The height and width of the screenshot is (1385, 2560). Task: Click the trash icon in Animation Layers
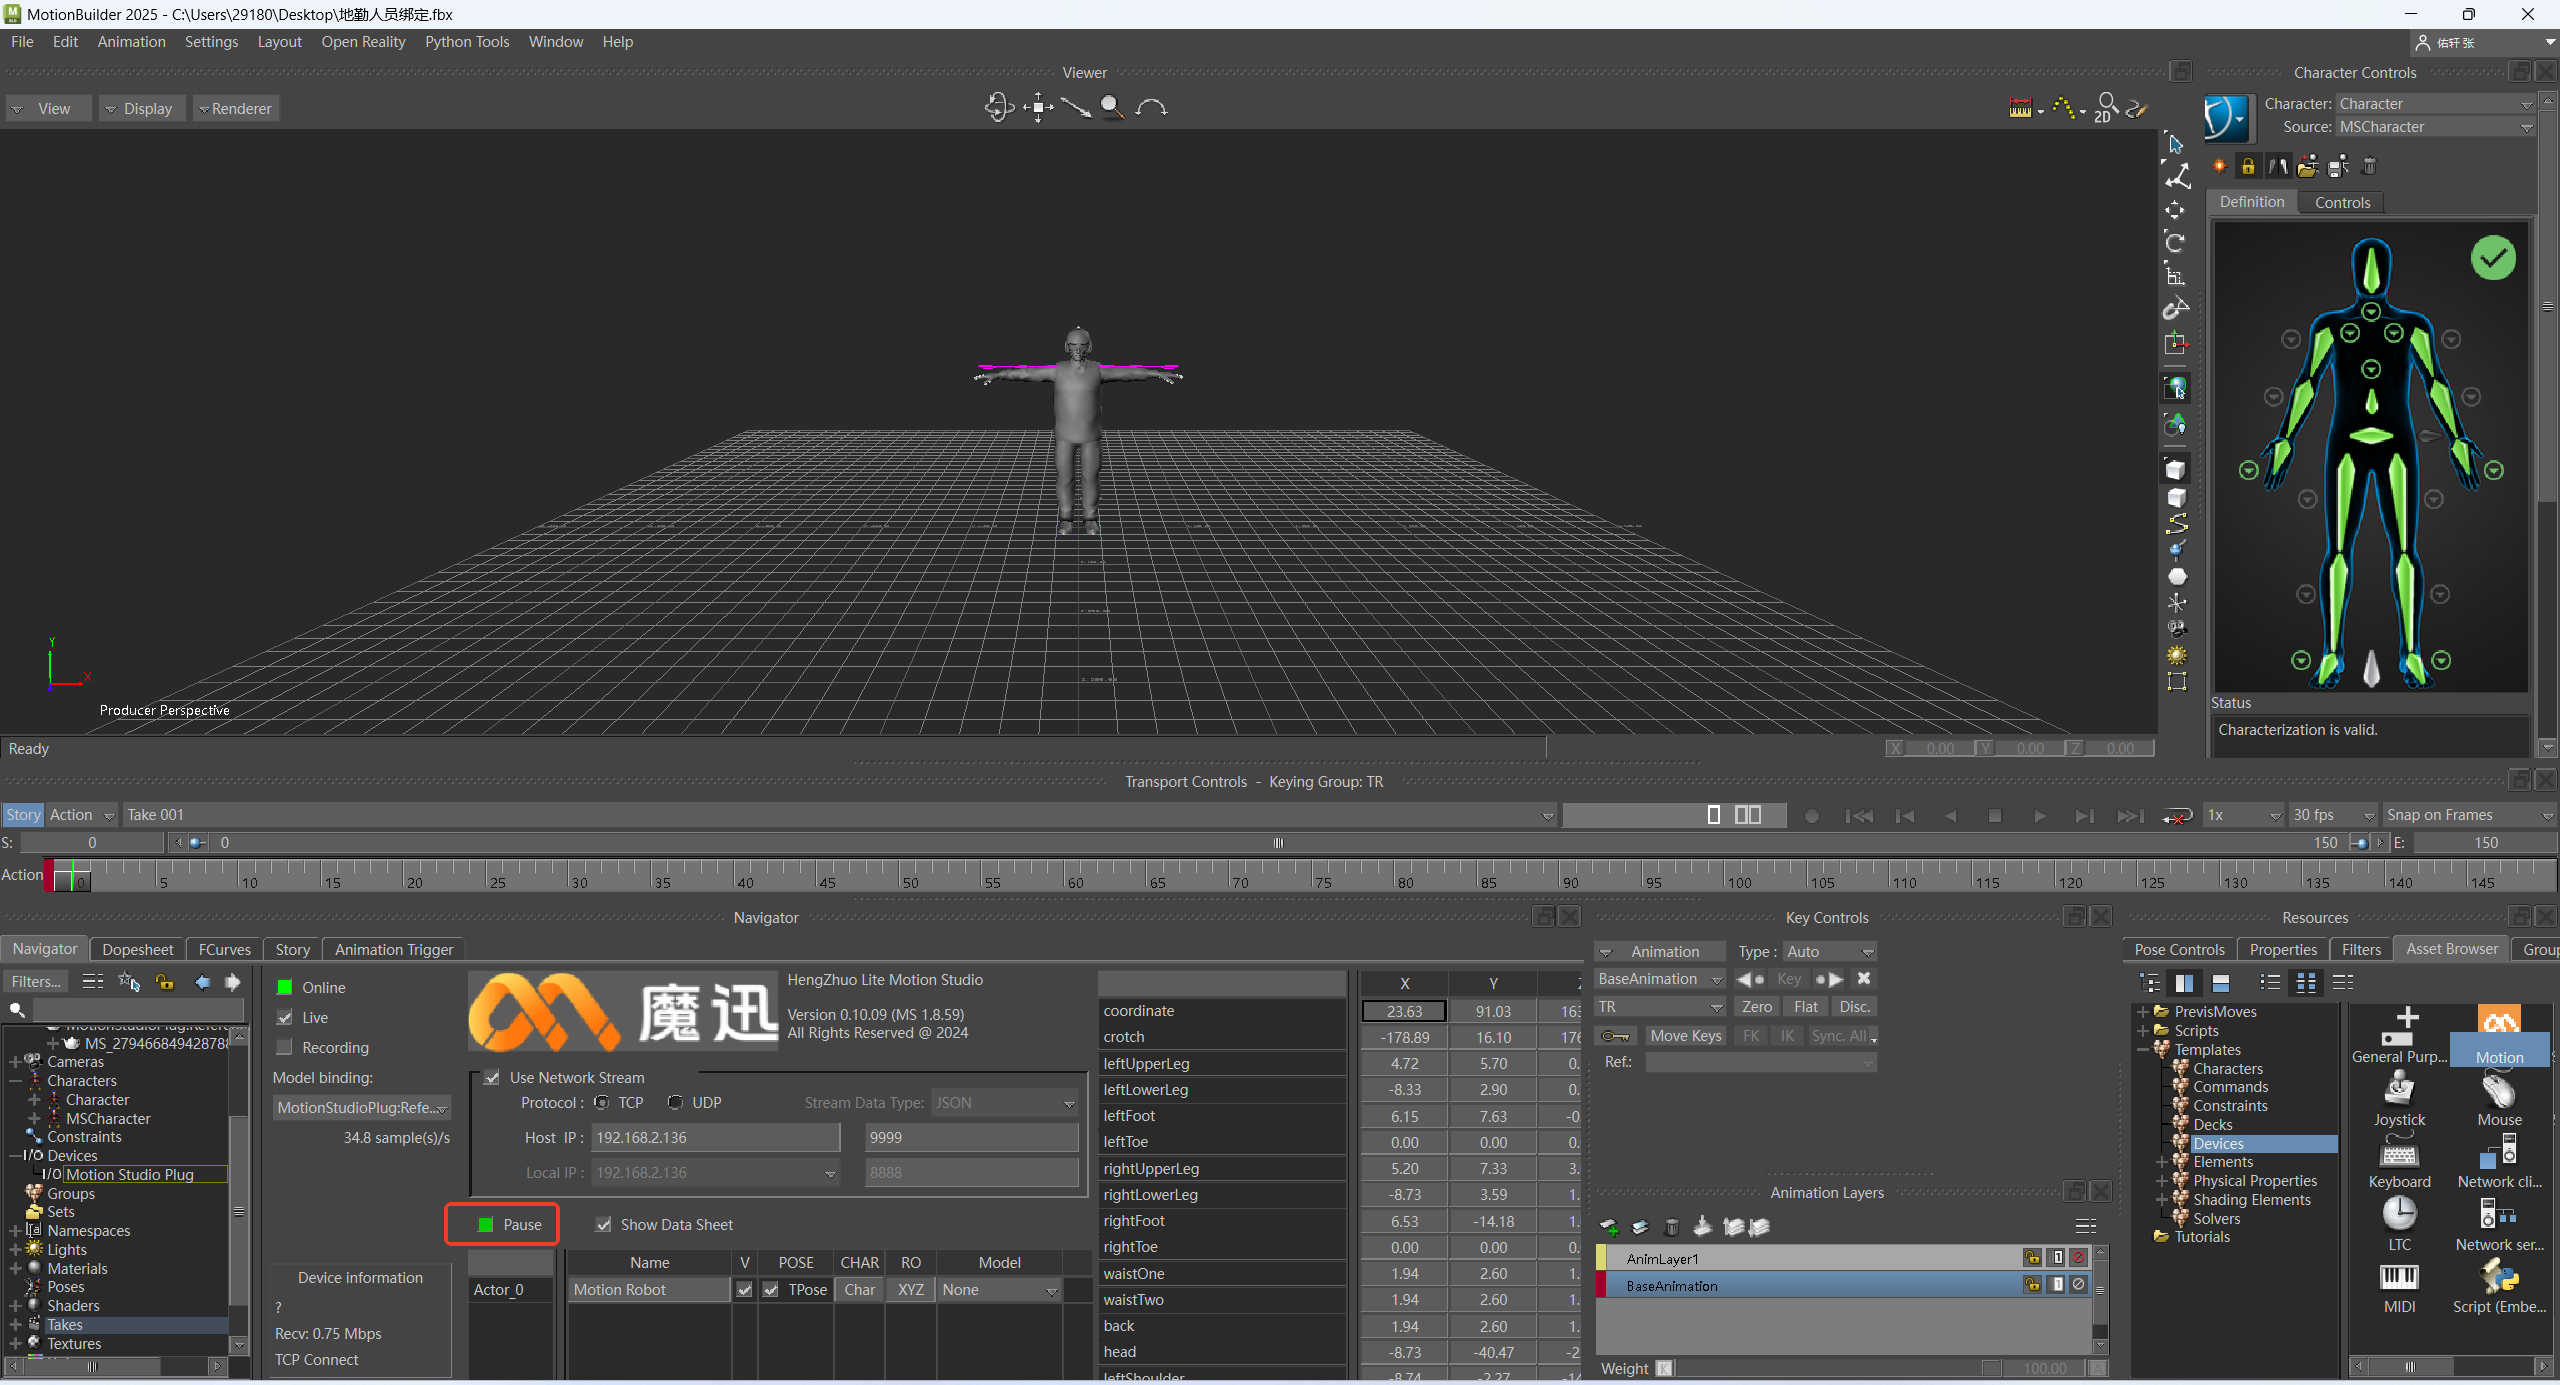[1671, 1227]
